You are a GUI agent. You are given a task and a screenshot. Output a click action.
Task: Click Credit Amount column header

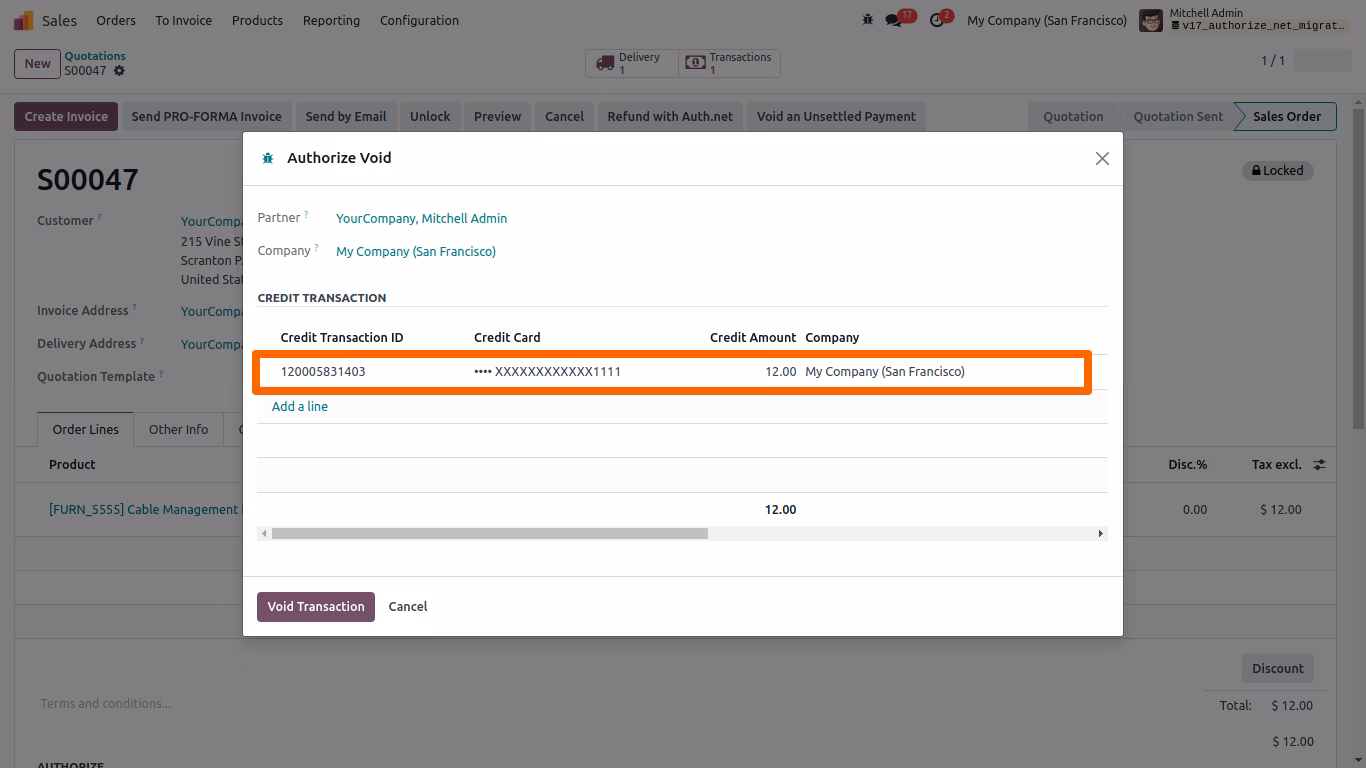point(753,338)
